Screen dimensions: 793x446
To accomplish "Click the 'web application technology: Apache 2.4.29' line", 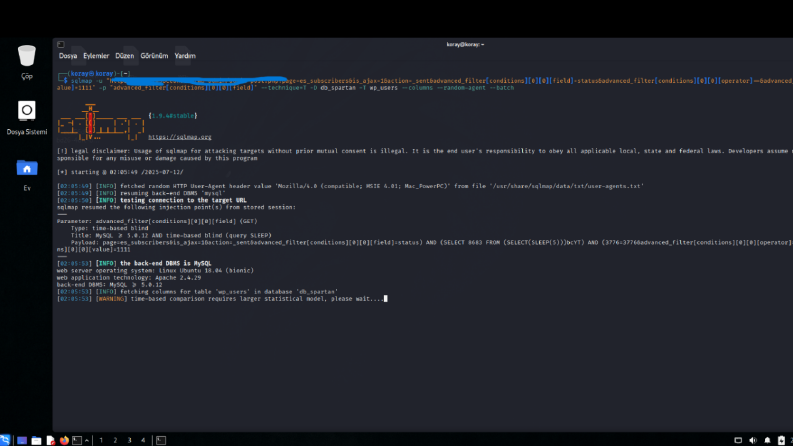I will 129,278.
